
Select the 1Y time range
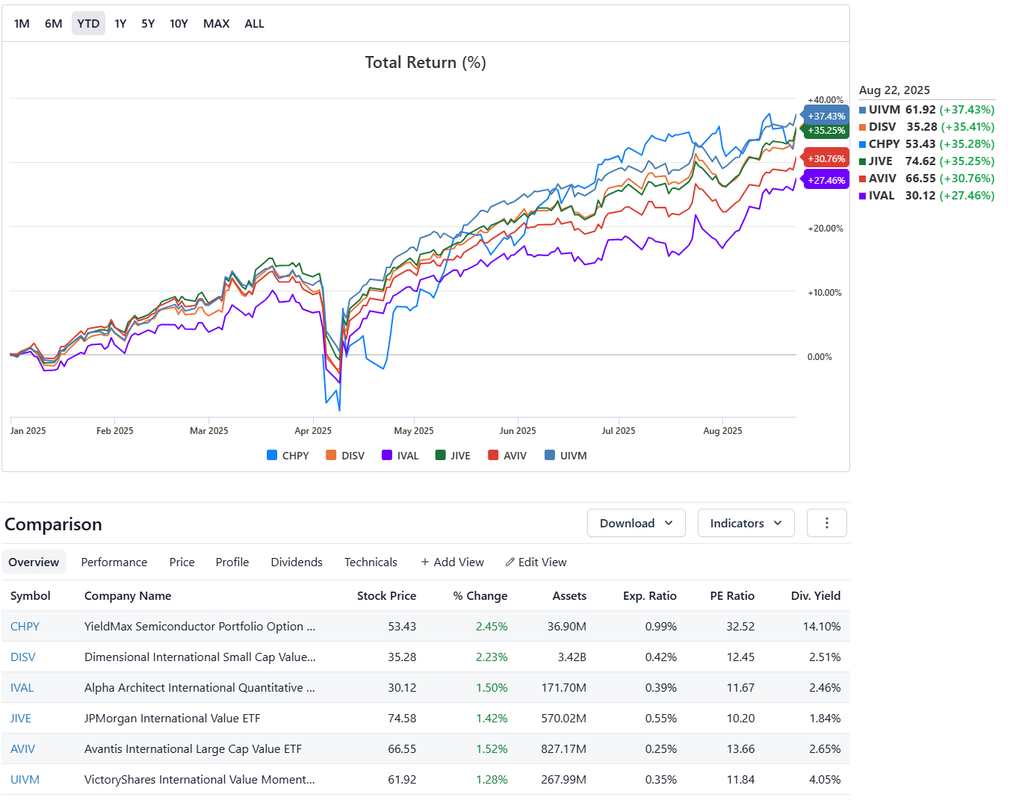coord(120,24)
